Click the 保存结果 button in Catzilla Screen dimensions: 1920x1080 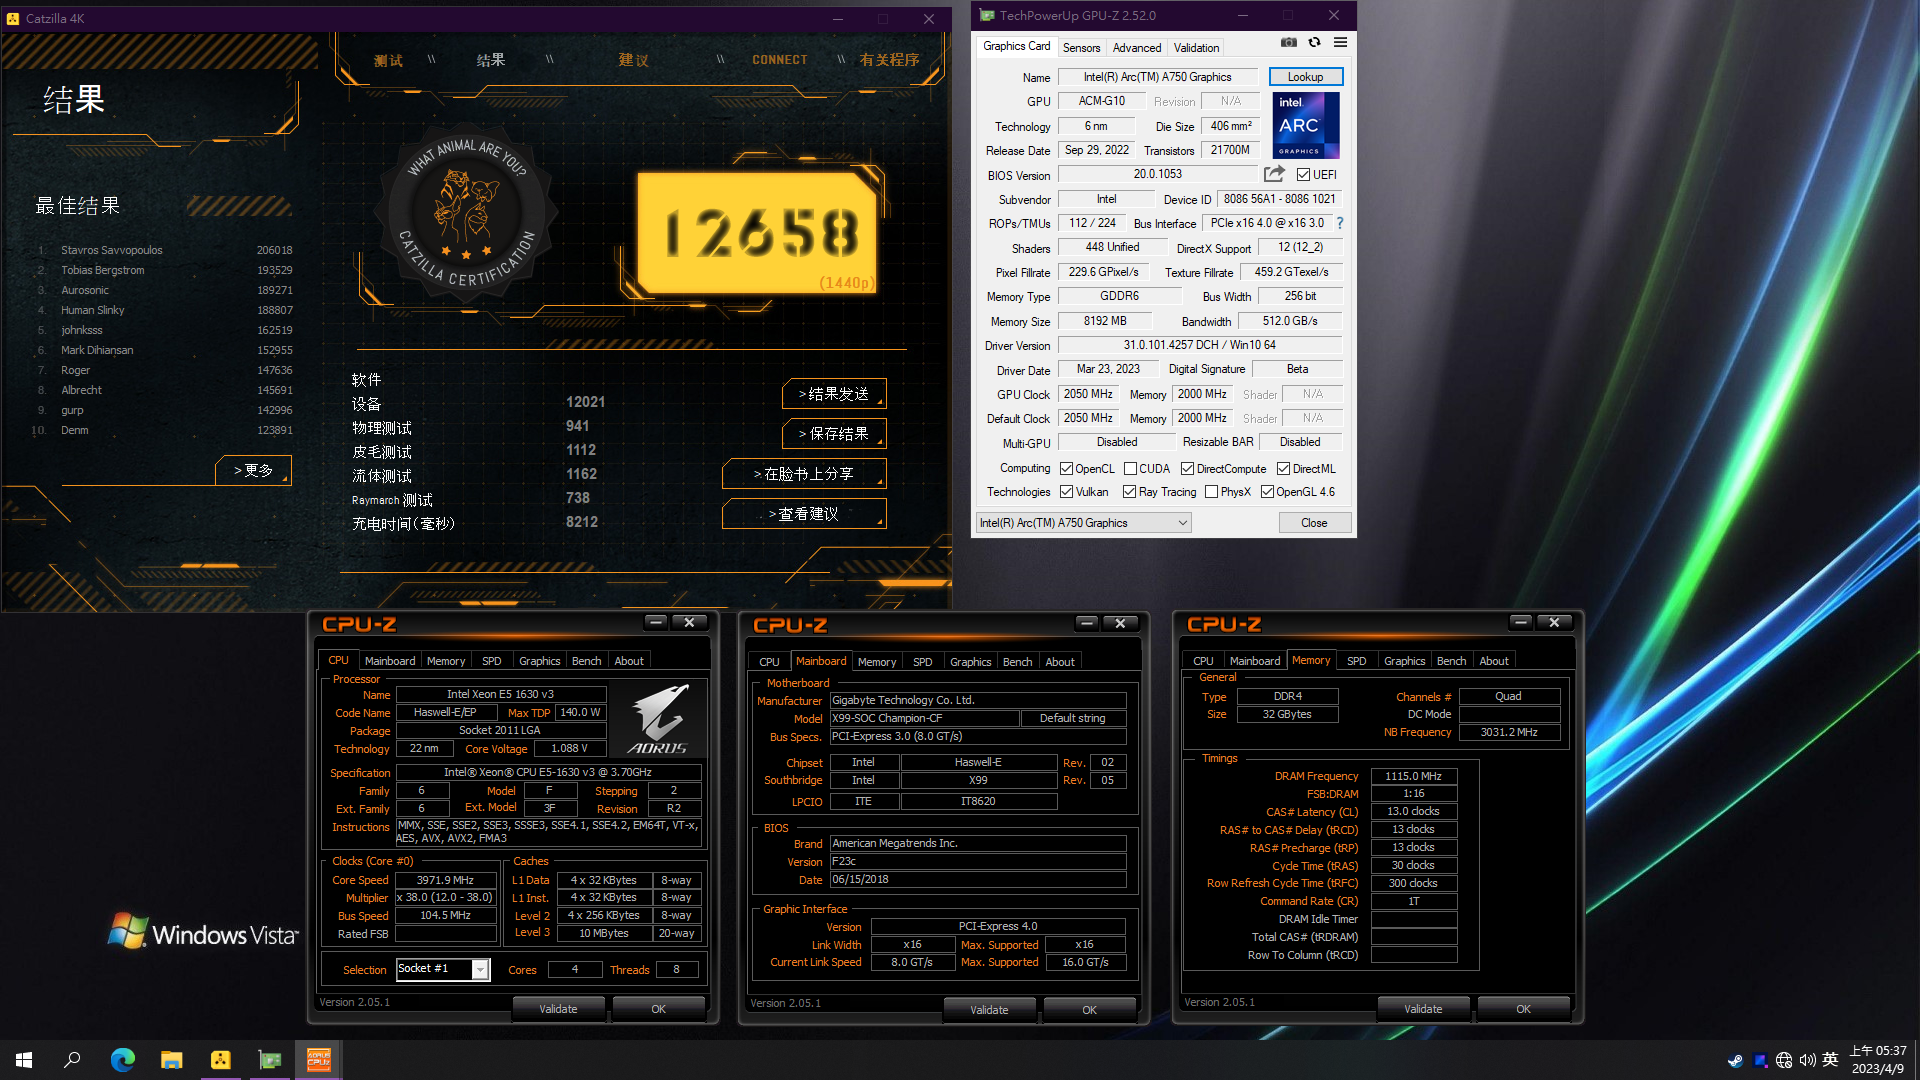pyautogui.click(x=834, y=434)
